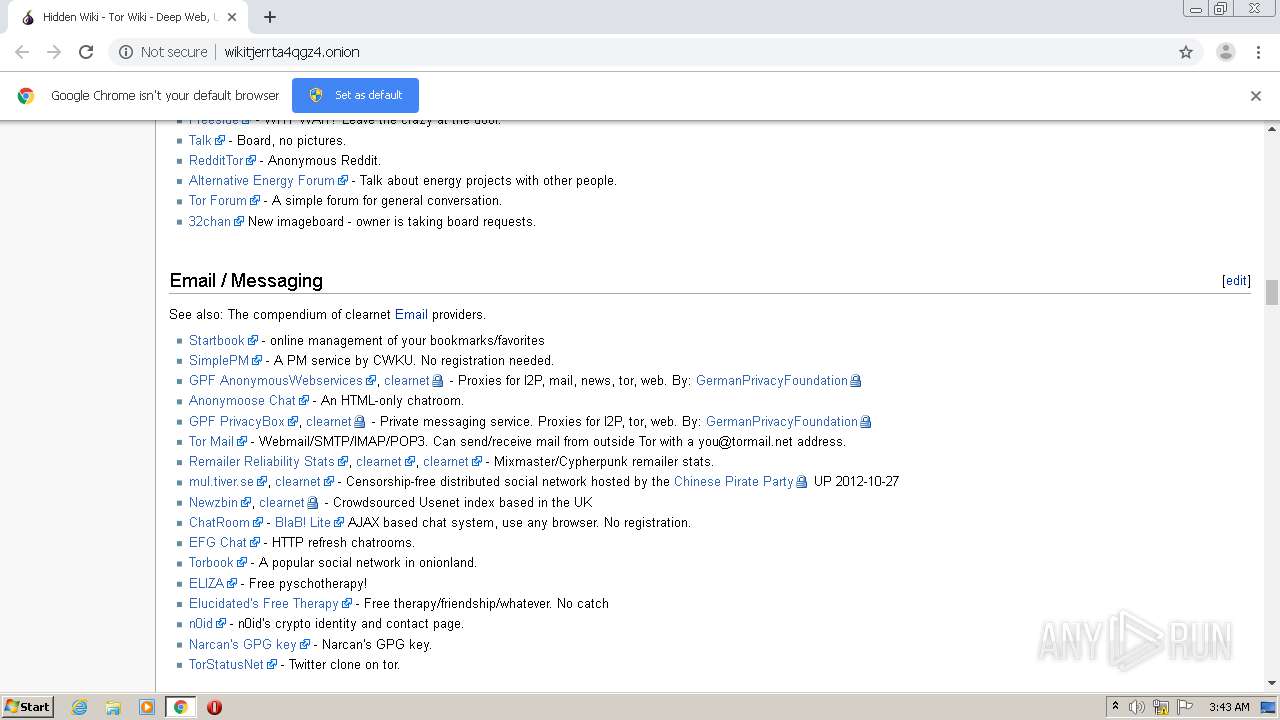Click the Action Center flag tray icon

(1186, 707)
